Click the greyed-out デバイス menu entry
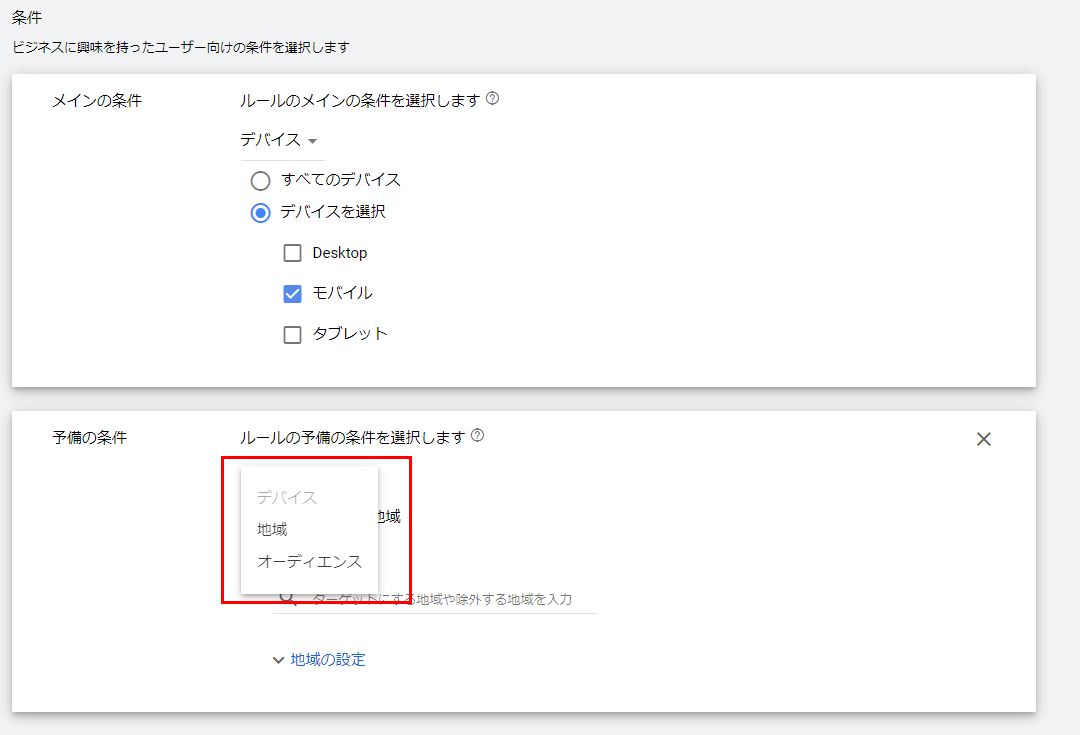 [x=286, y=498]
